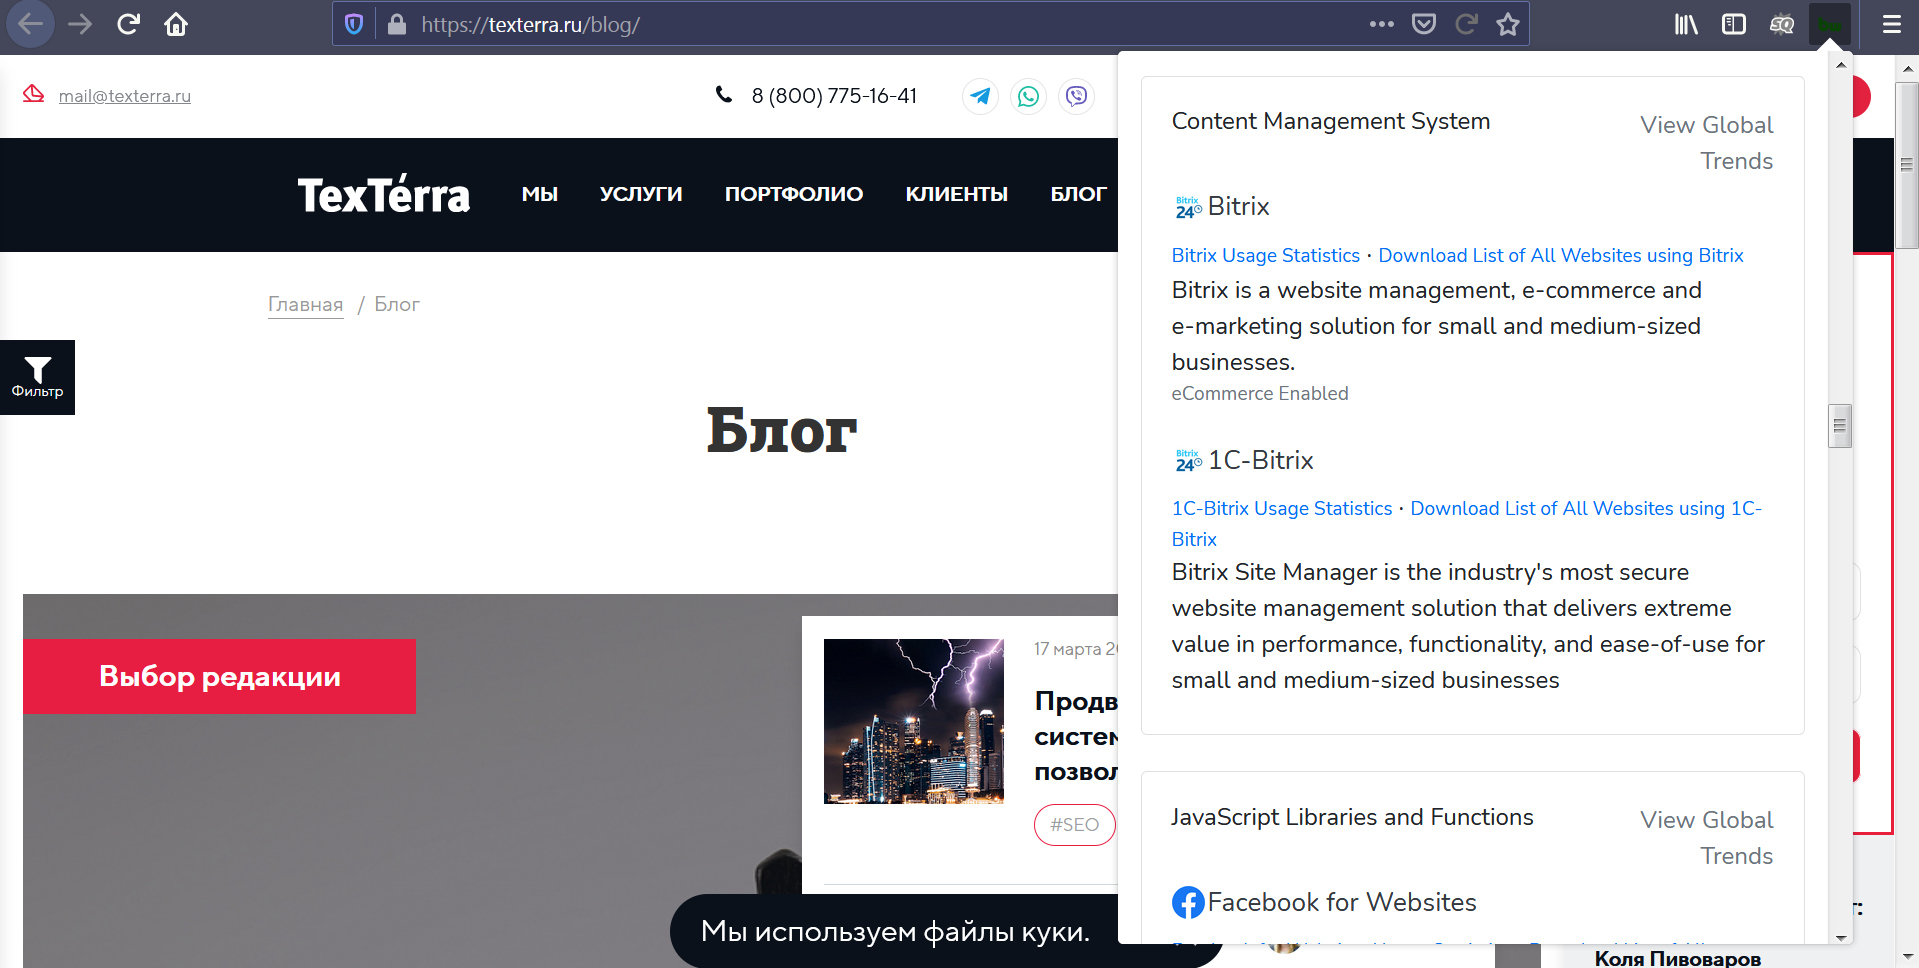Click the Bitrix24 icon beside 1C-Bitrix
Viewport: 1919px width, 968px height.
(1186, 460)
